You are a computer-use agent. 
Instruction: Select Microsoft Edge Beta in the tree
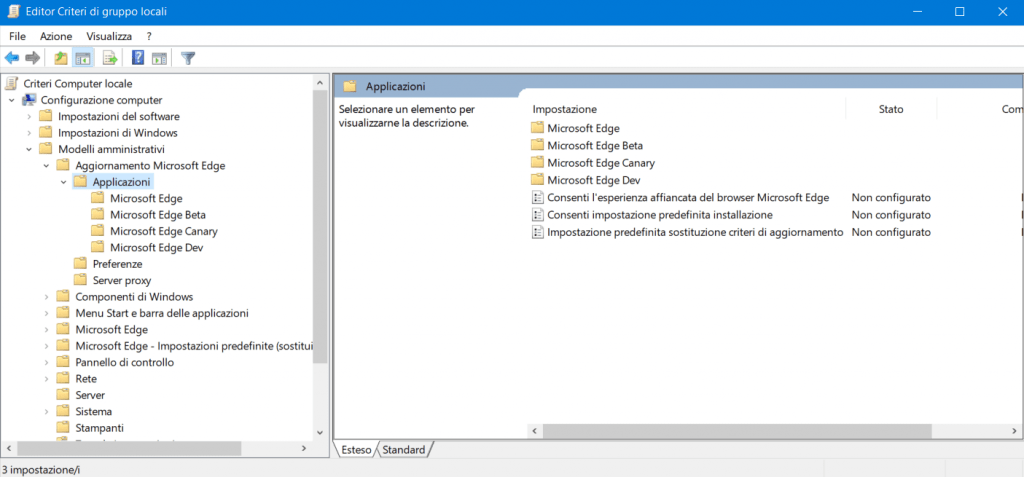158,214
